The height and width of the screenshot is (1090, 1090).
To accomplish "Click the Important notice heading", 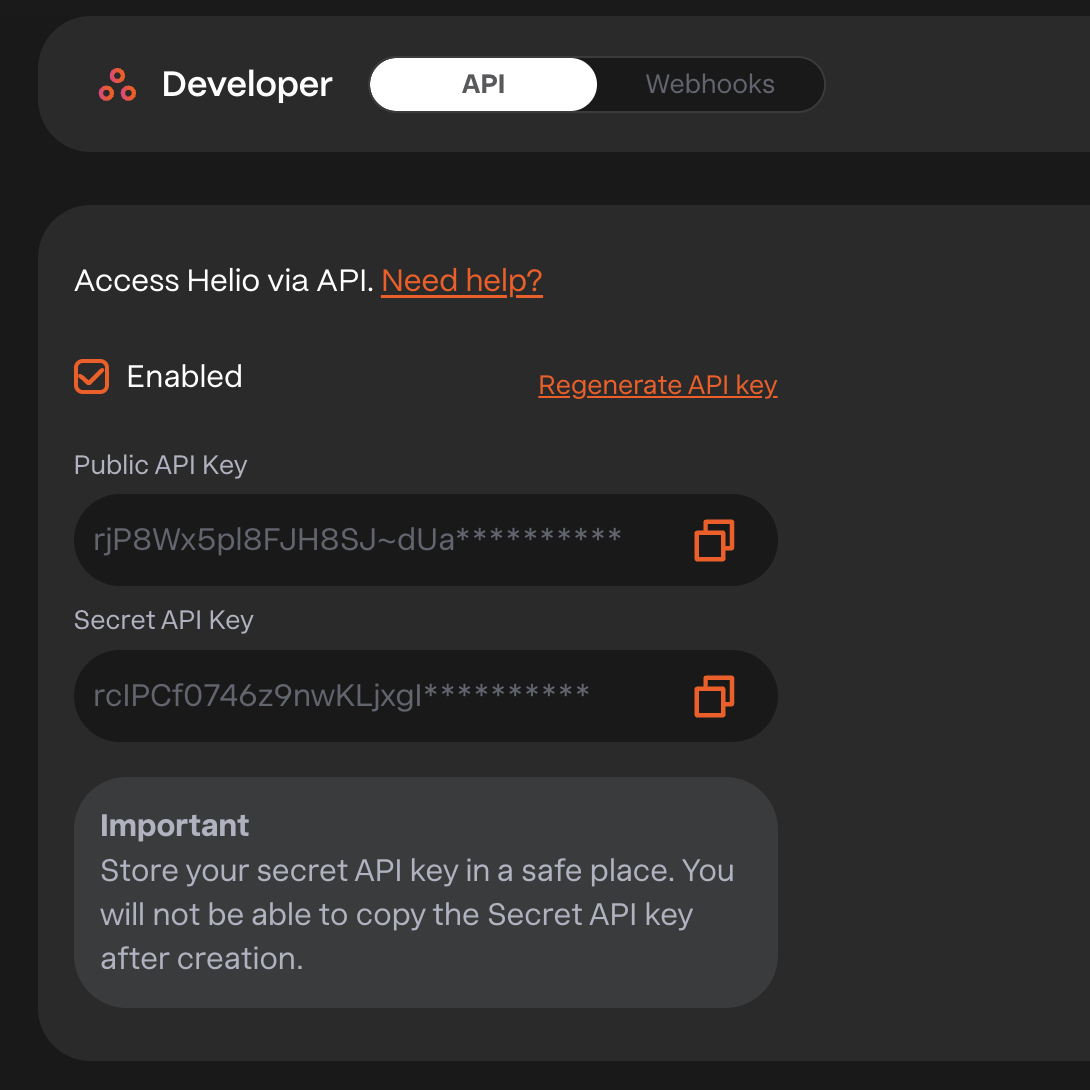I will 174,825.
